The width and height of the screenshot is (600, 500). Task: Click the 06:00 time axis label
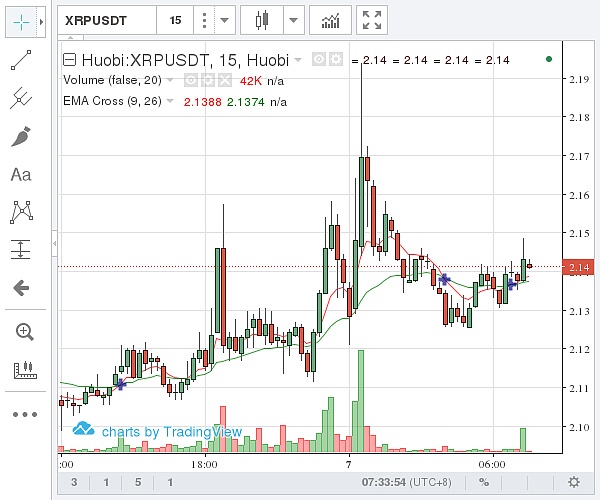pos(492,464)
